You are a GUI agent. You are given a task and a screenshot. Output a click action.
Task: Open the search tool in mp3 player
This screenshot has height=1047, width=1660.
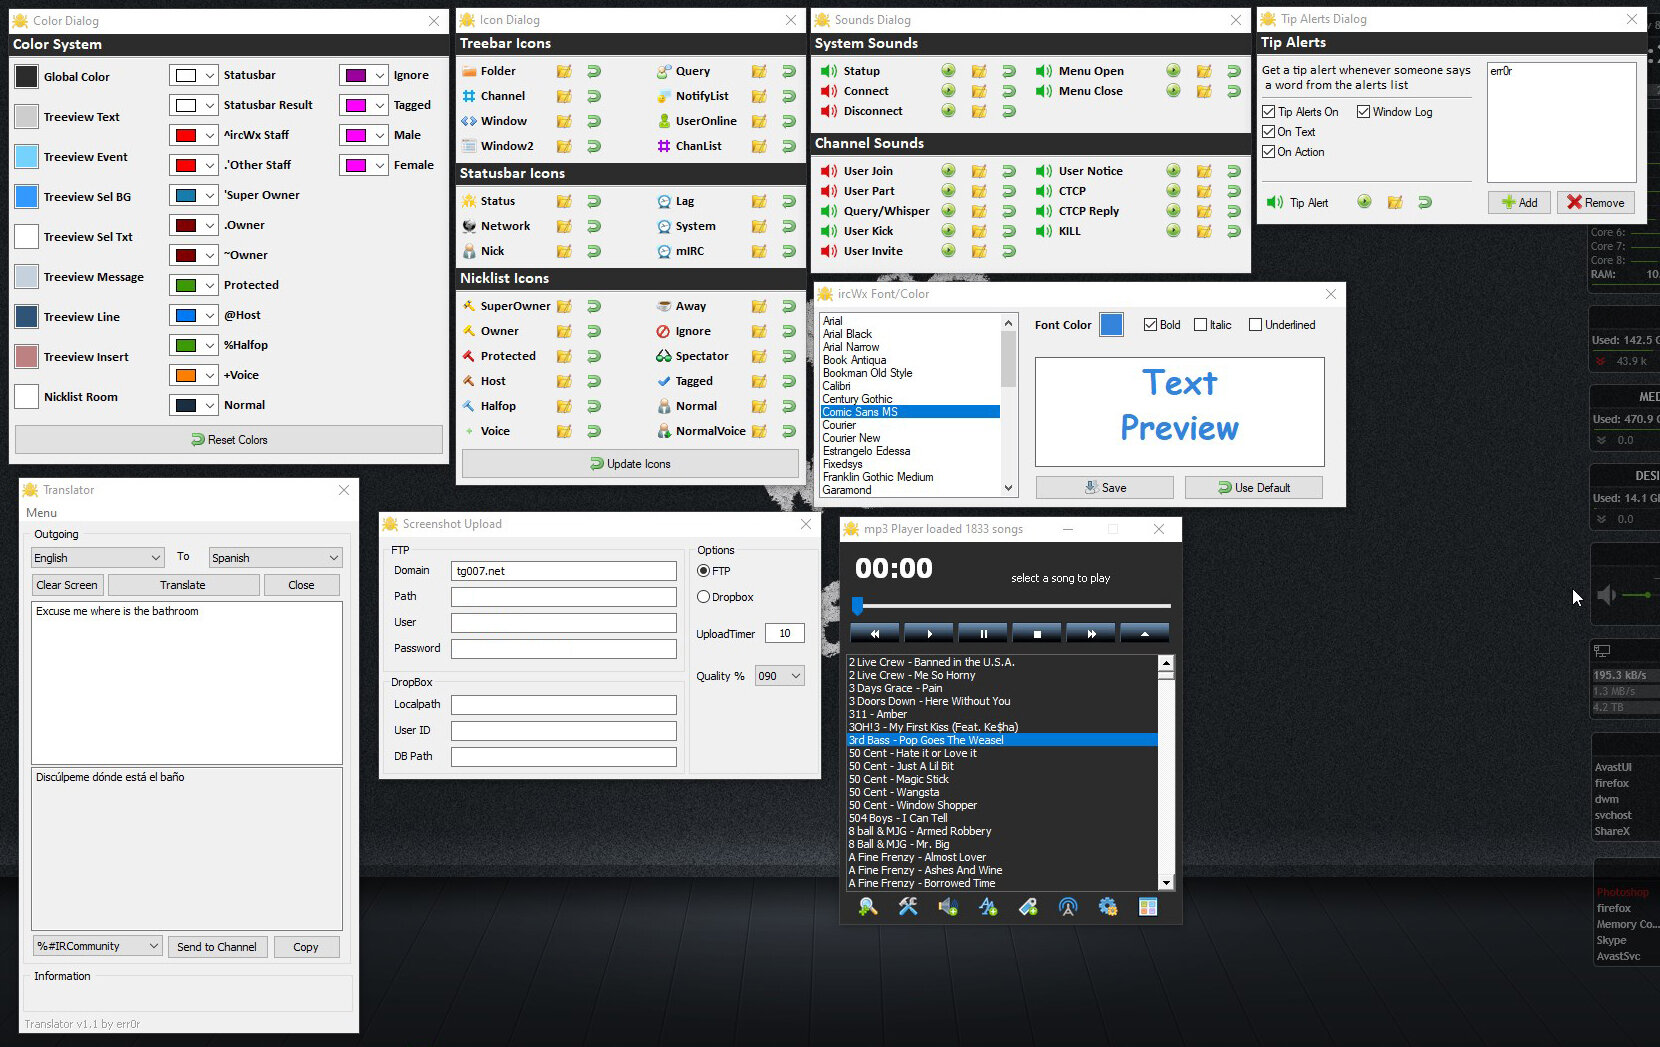coord(867,906)
